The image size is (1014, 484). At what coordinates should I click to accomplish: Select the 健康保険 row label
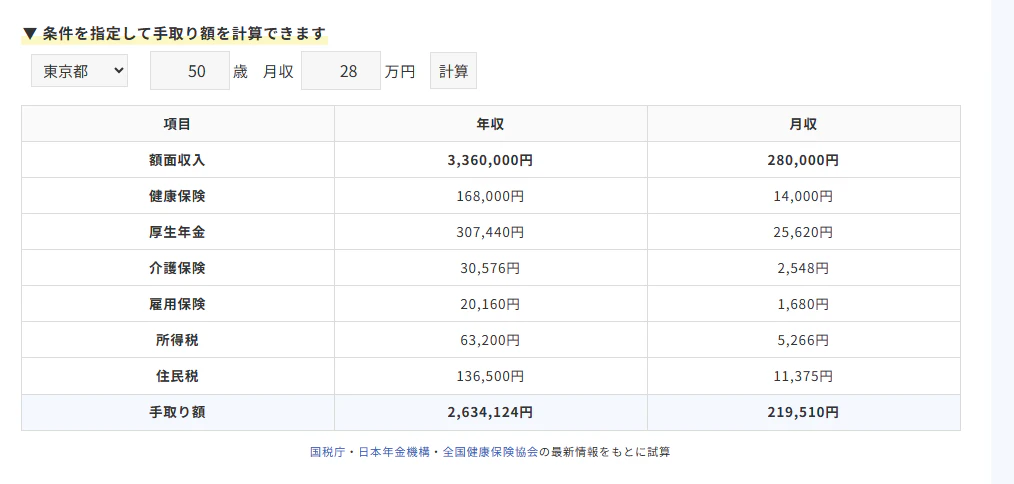177,196
